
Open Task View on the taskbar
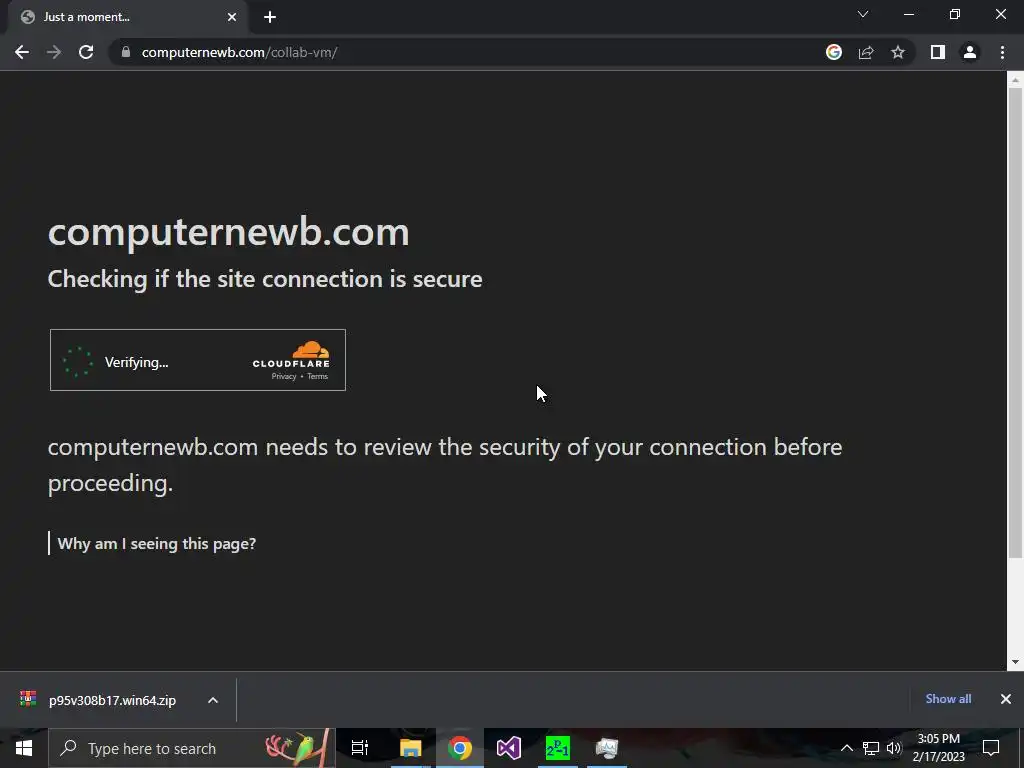360,748
